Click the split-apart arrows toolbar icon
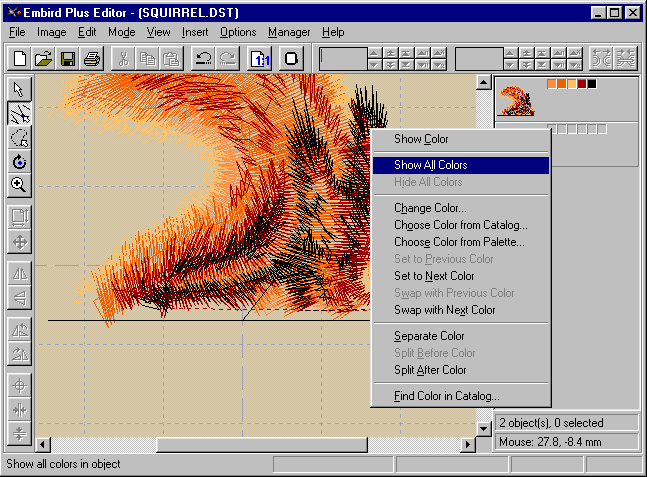 pyautogui.click(x=602, y=59)
